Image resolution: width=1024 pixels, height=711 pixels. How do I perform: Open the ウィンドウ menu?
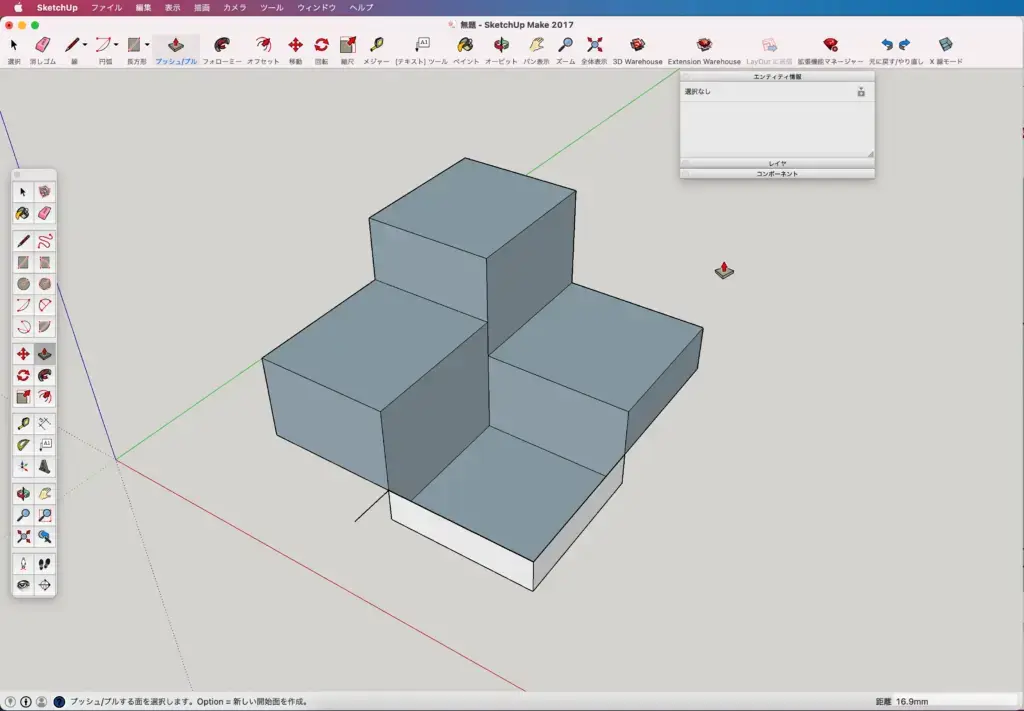click(317, 8)
